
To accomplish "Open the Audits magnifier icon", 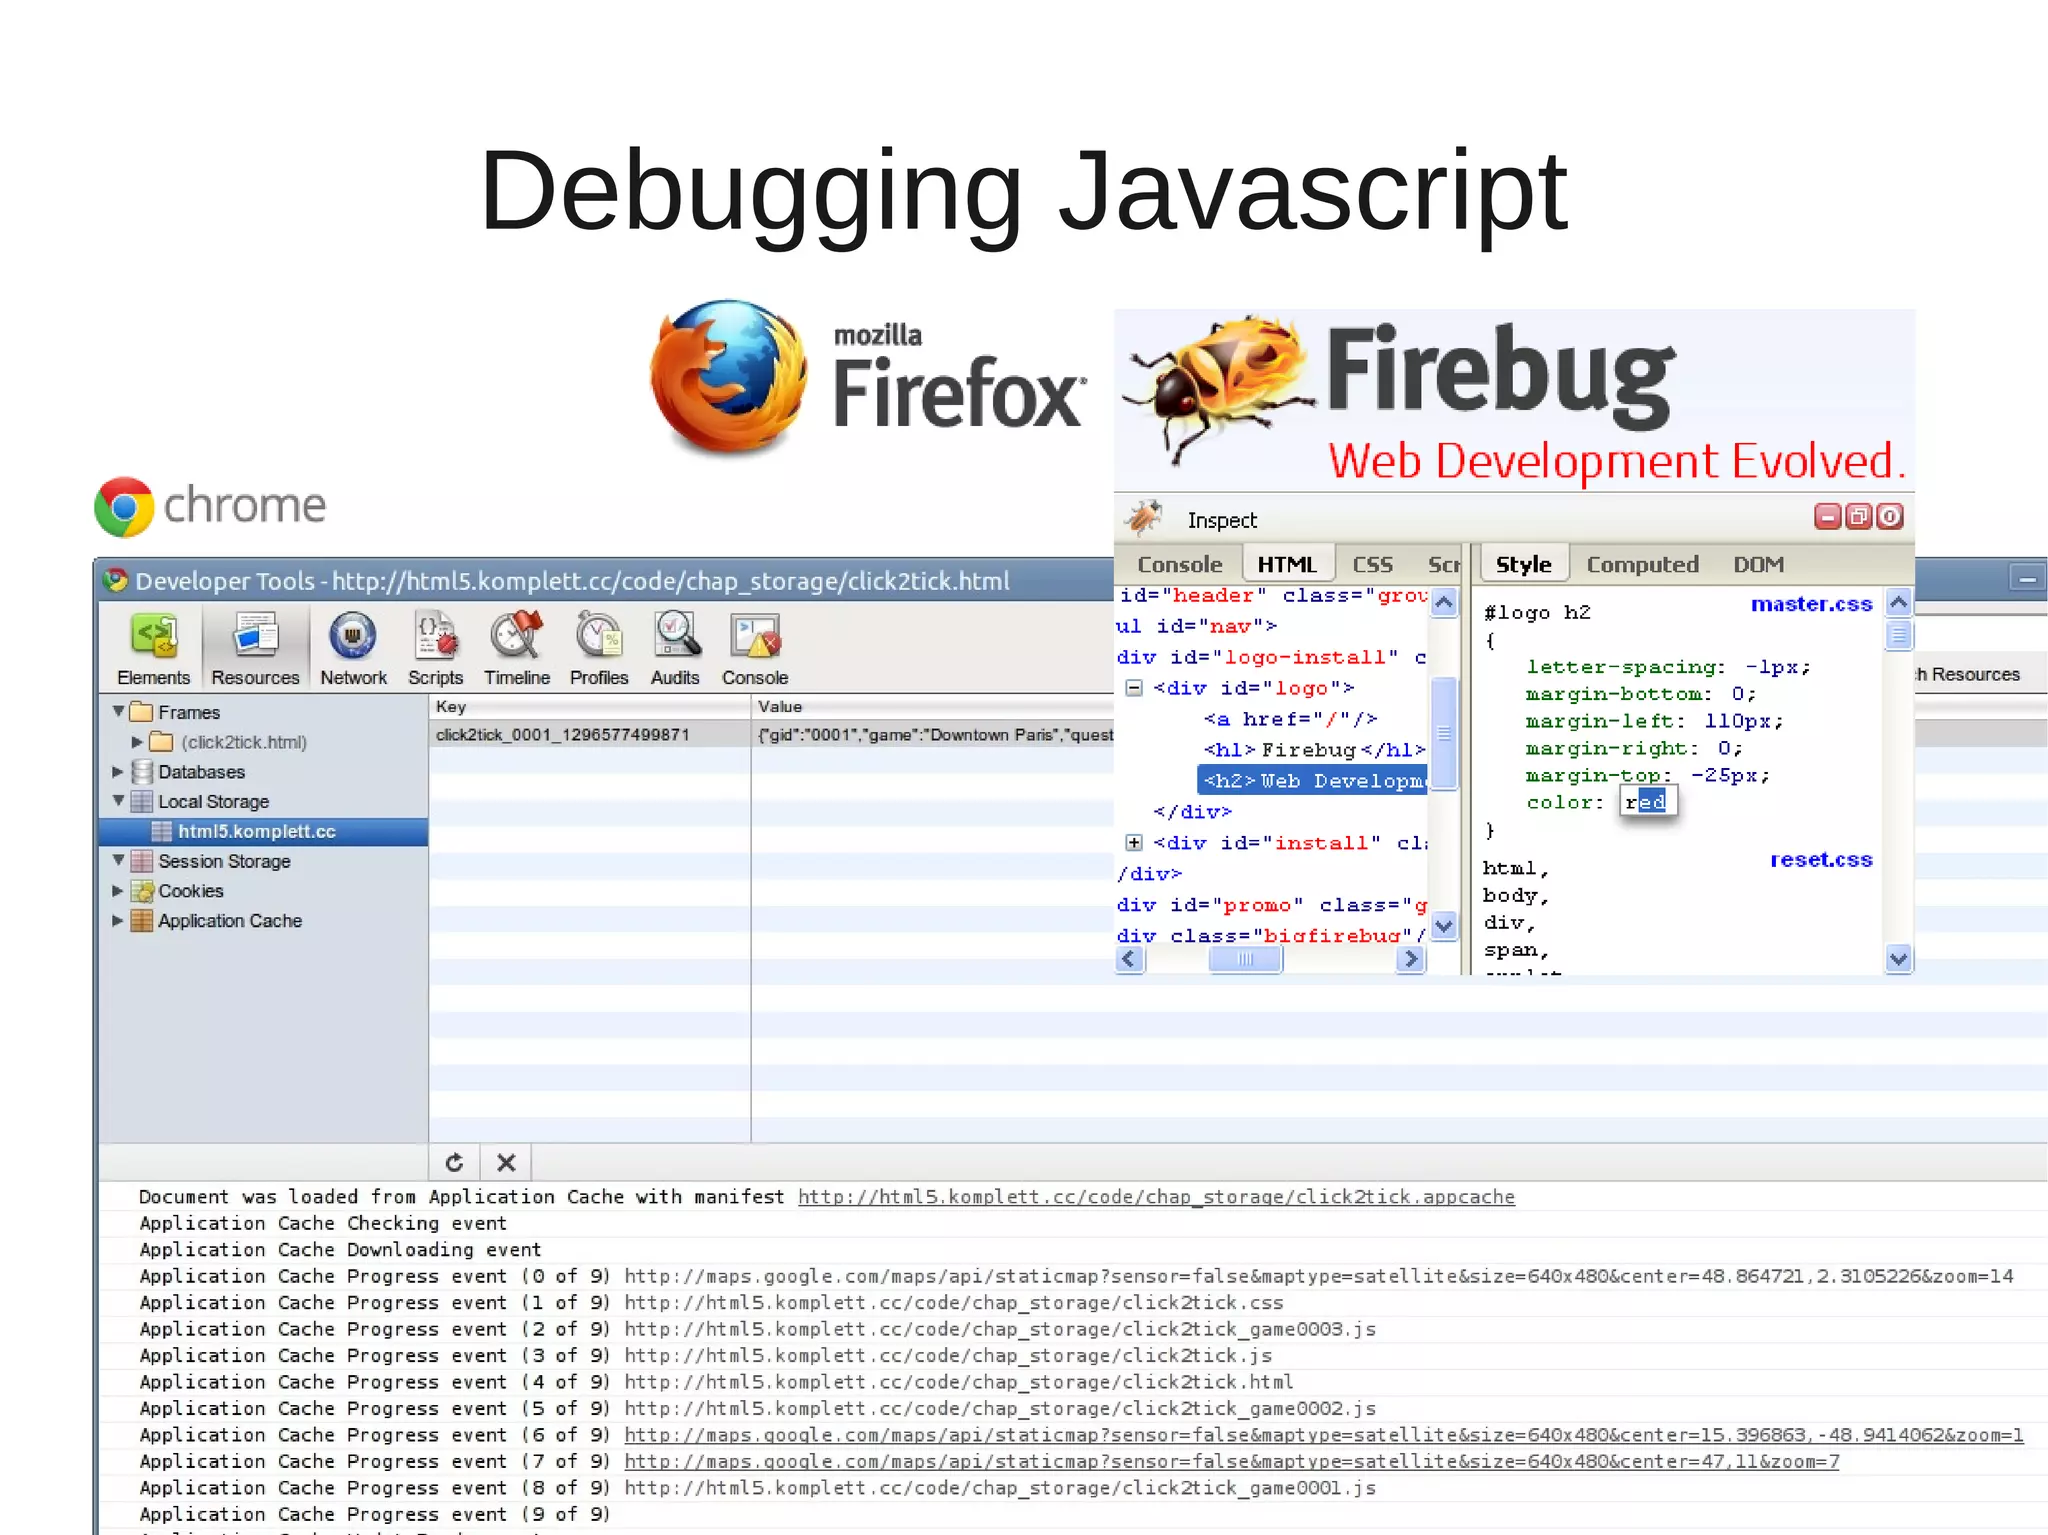I will point(675,637).
